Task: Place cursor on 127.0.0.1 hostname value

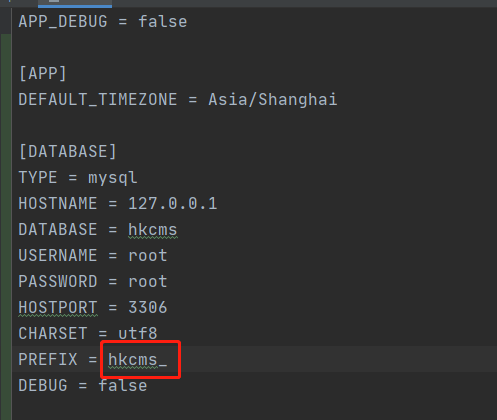Action: 173,203
